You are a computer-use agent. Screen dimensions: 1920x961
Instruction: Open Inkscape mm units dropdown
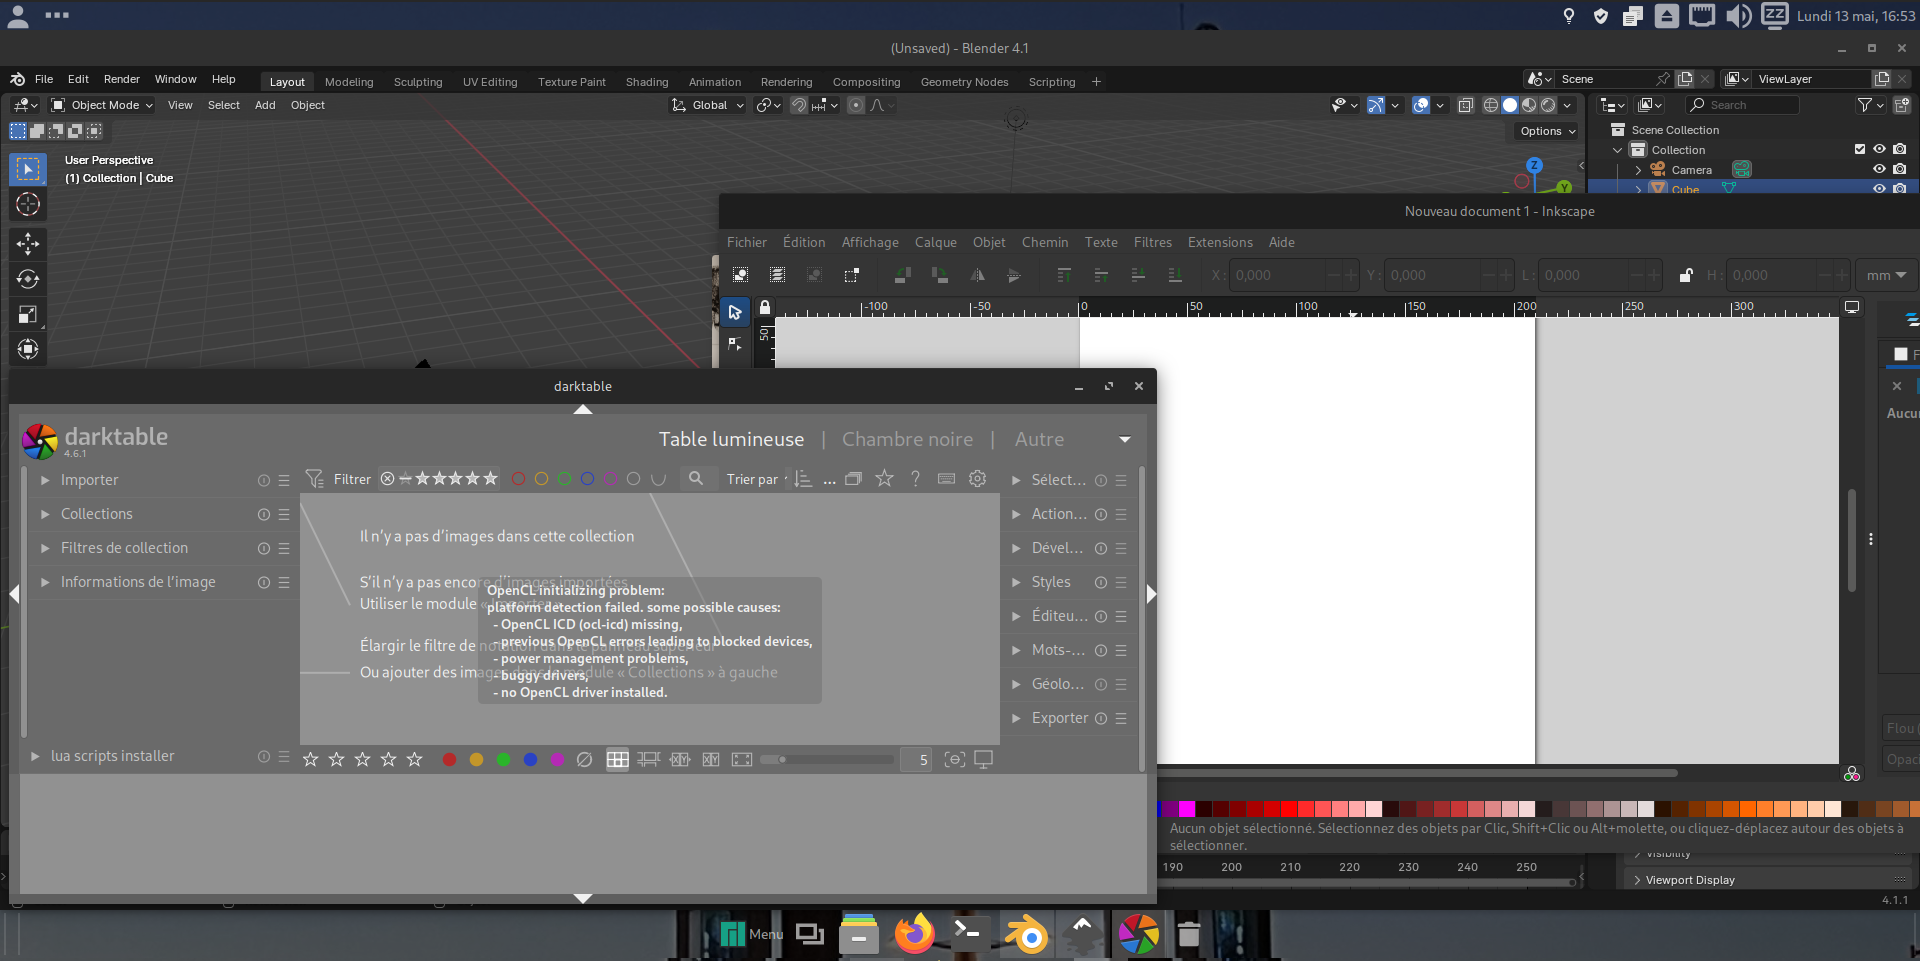click(1886, 275)
